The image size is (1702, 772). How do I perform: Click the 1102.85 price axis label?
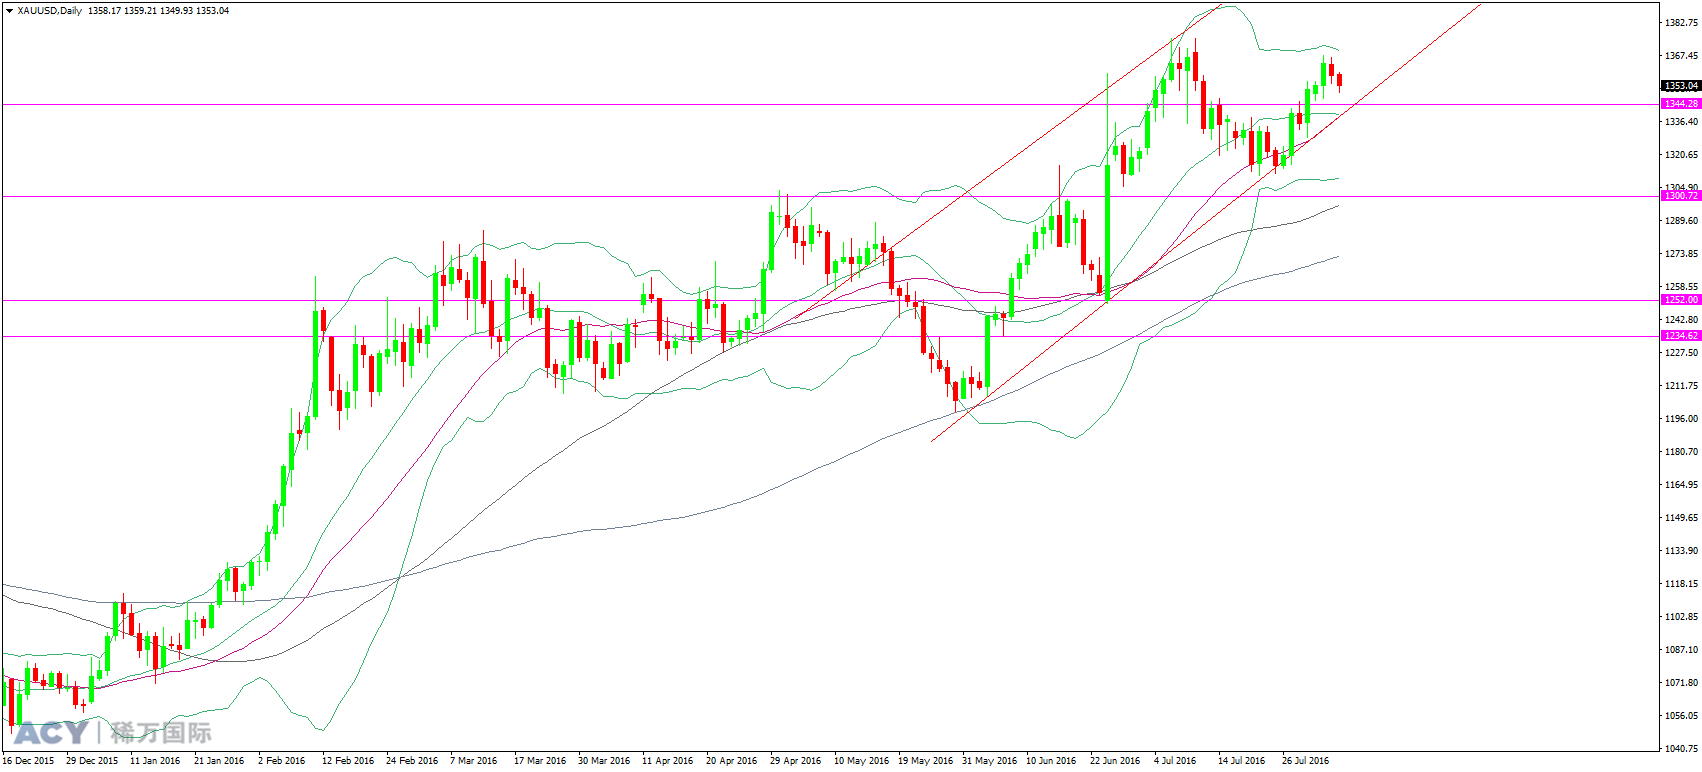pos(1681,616)
